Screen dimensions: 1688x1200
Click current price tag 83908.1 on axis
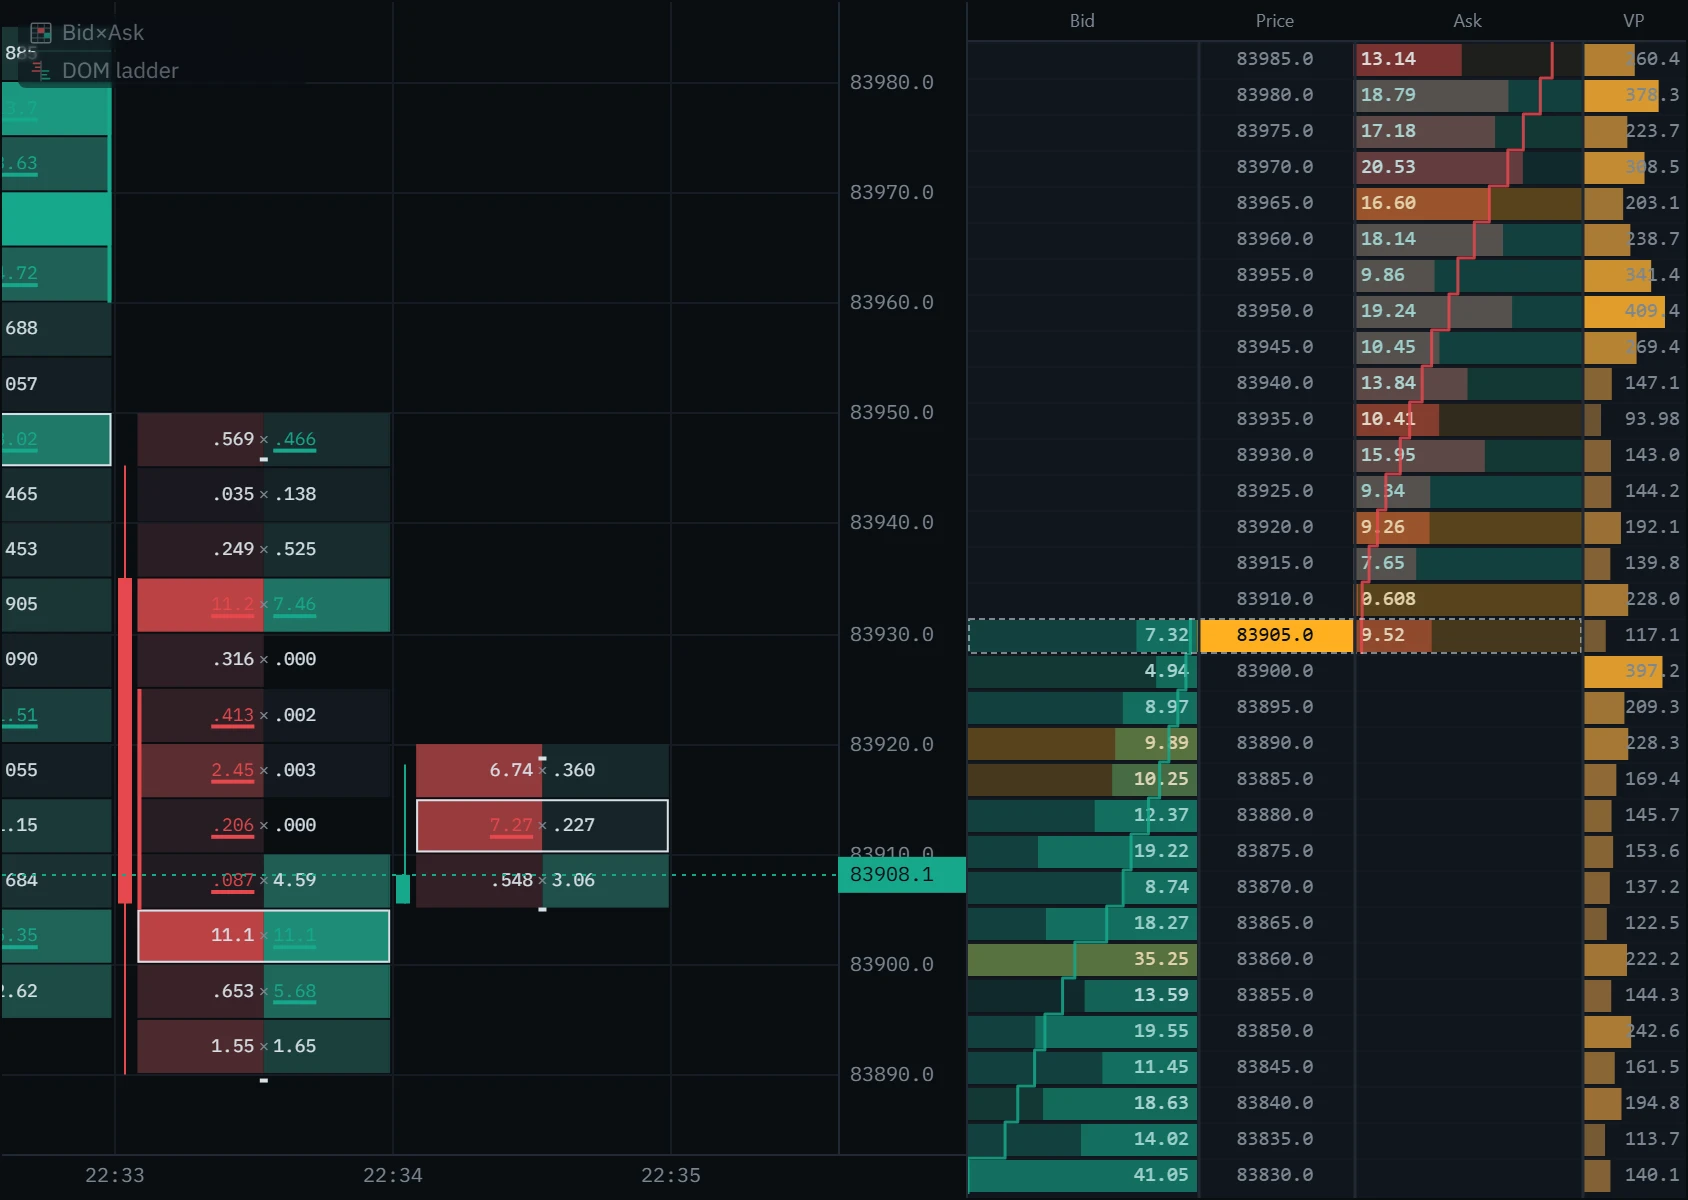coord(901,875)
